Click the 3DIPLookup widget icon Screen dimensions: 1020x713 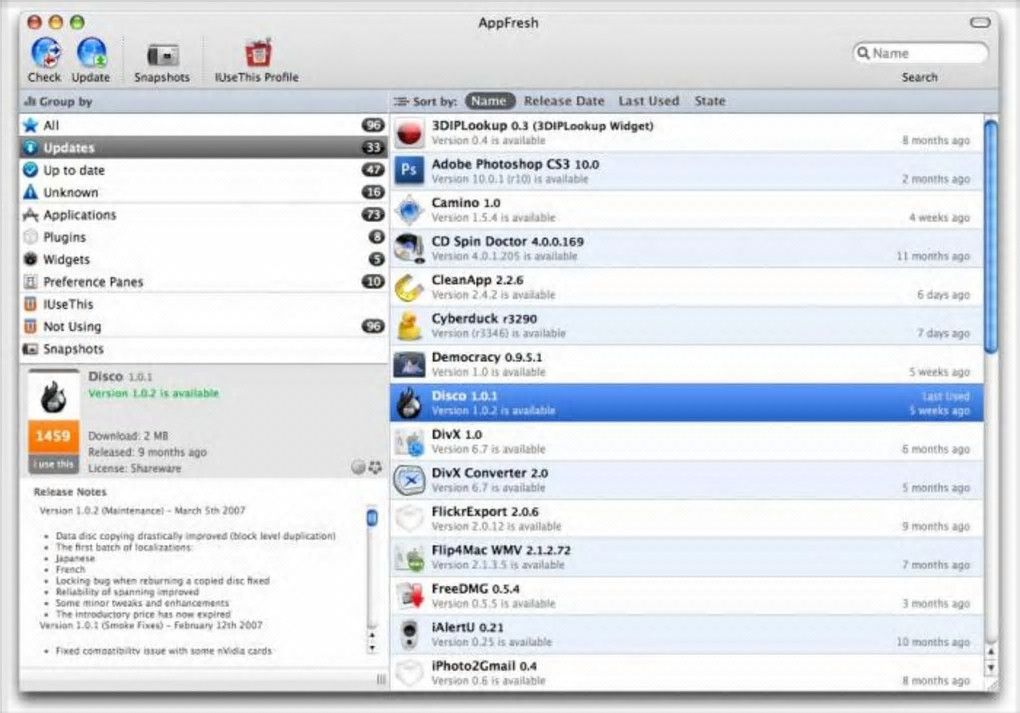point(410,133)
